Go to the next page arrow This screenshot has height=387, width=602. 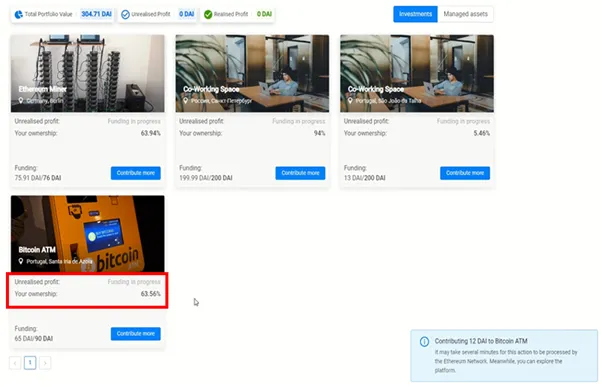[45, 363]
